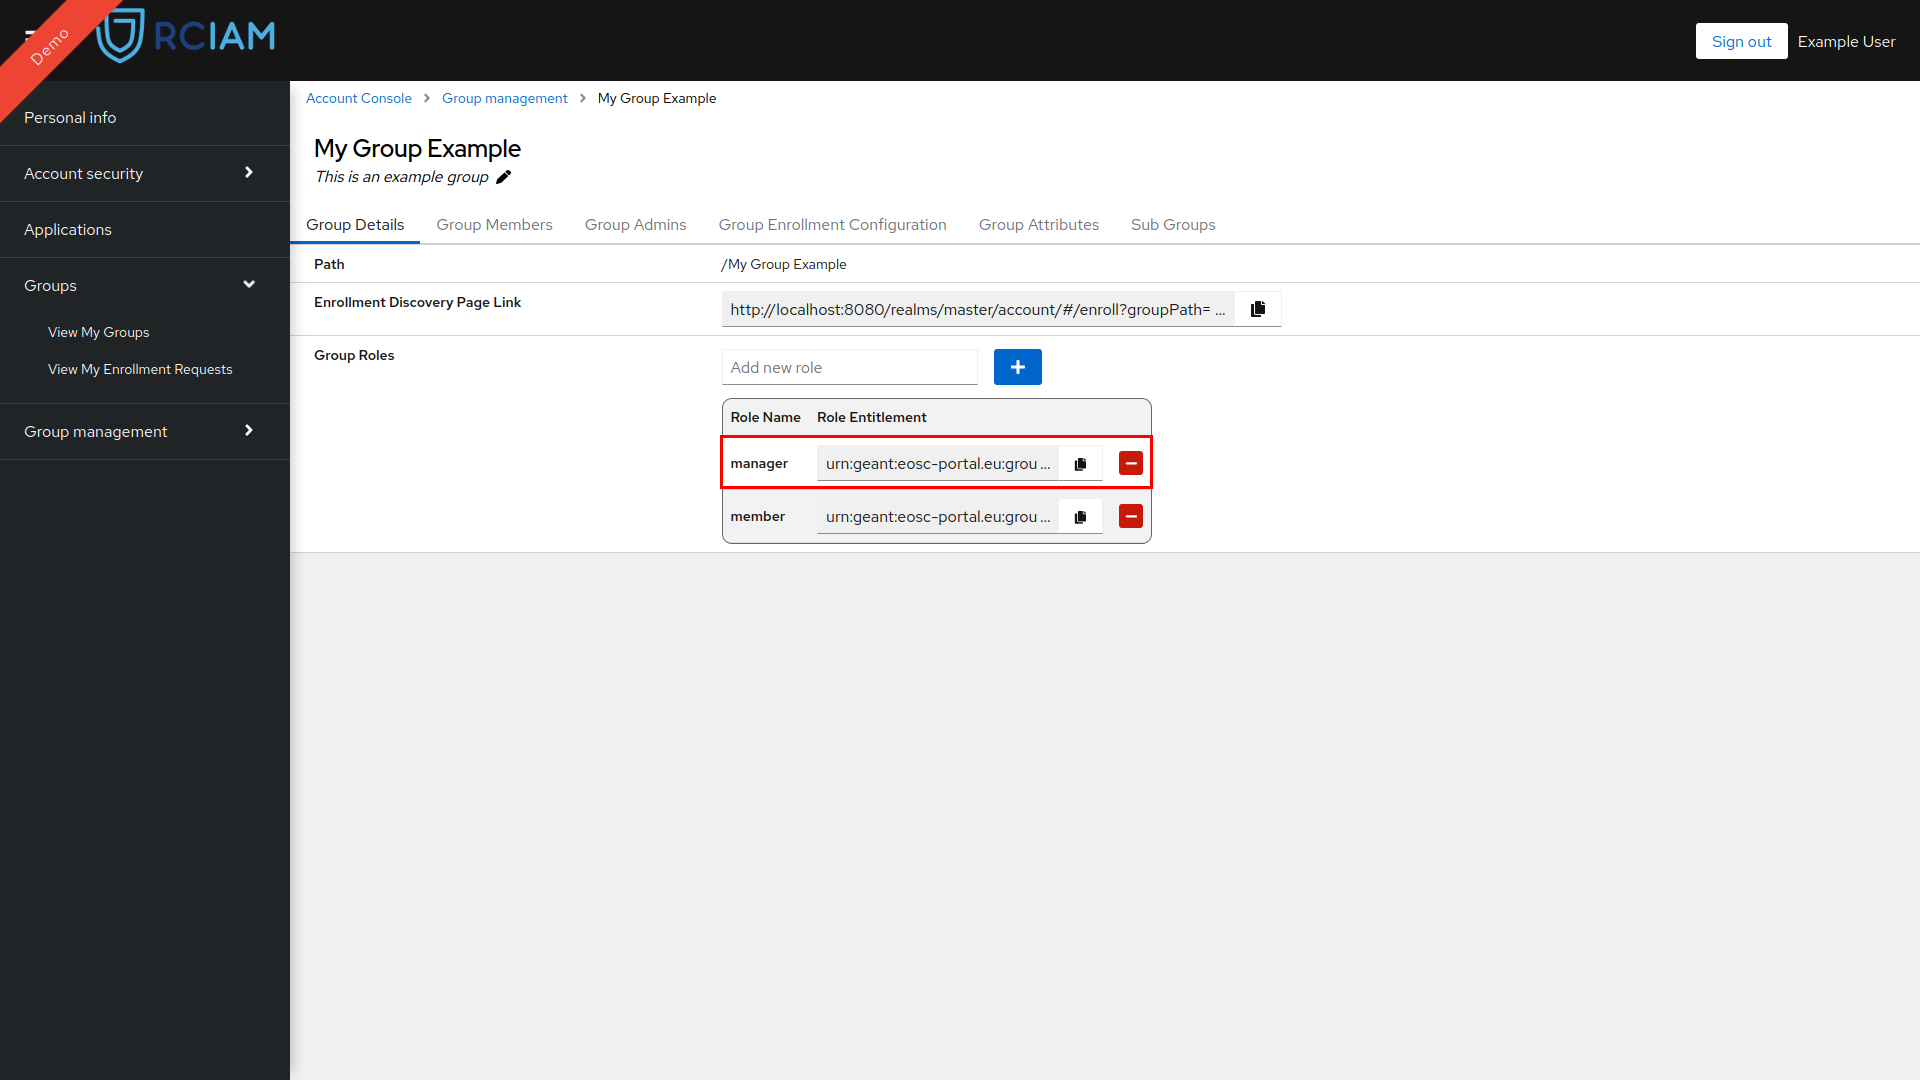Screen dimensions: 1920x1080
Task: Navigate to Group management breadcrumb link
Action: [505, 98]
